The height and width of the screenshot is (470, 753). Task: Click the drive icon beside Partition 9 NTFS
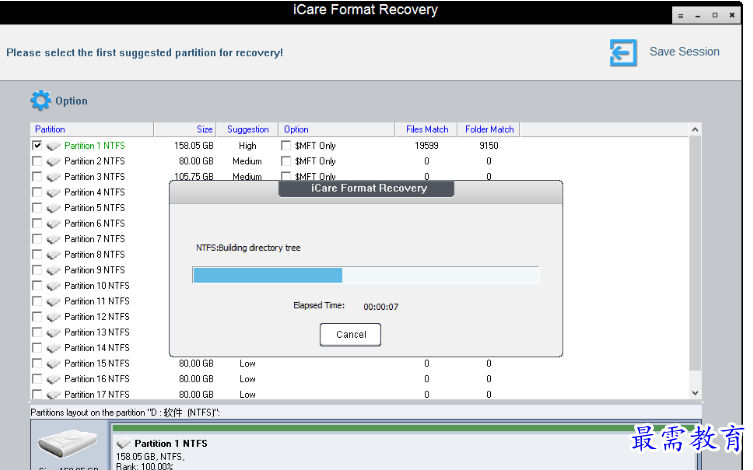53,270
